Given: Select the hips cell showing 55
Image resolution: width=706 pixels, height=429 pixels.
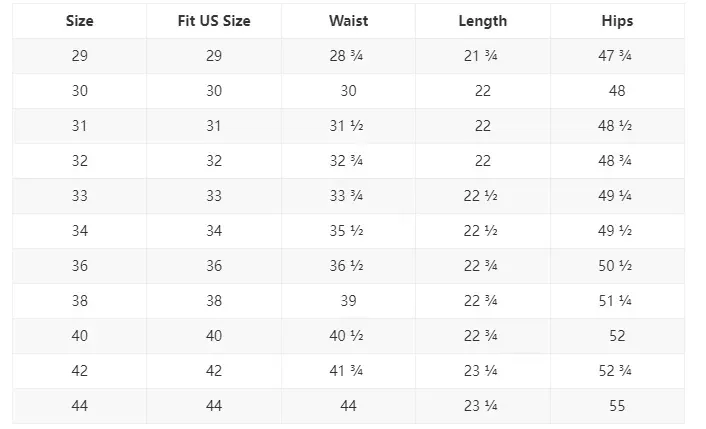Looking at the screenshot, I should tap(617, 406).
